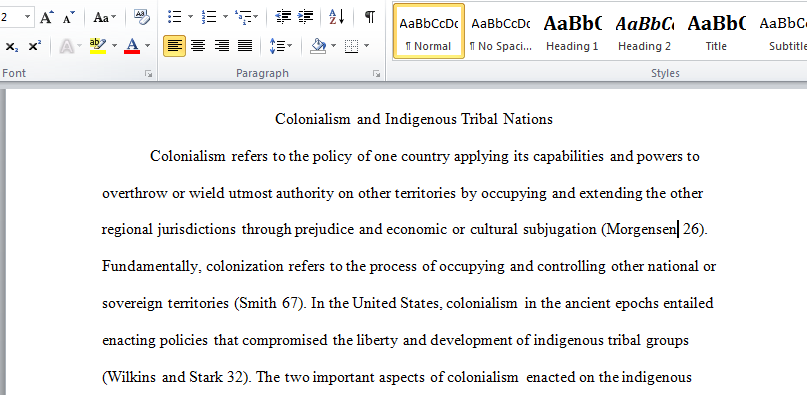Click the word 'overthrow' in the document
The width and height of the screenshot is (807, 395).
(135, 194)
